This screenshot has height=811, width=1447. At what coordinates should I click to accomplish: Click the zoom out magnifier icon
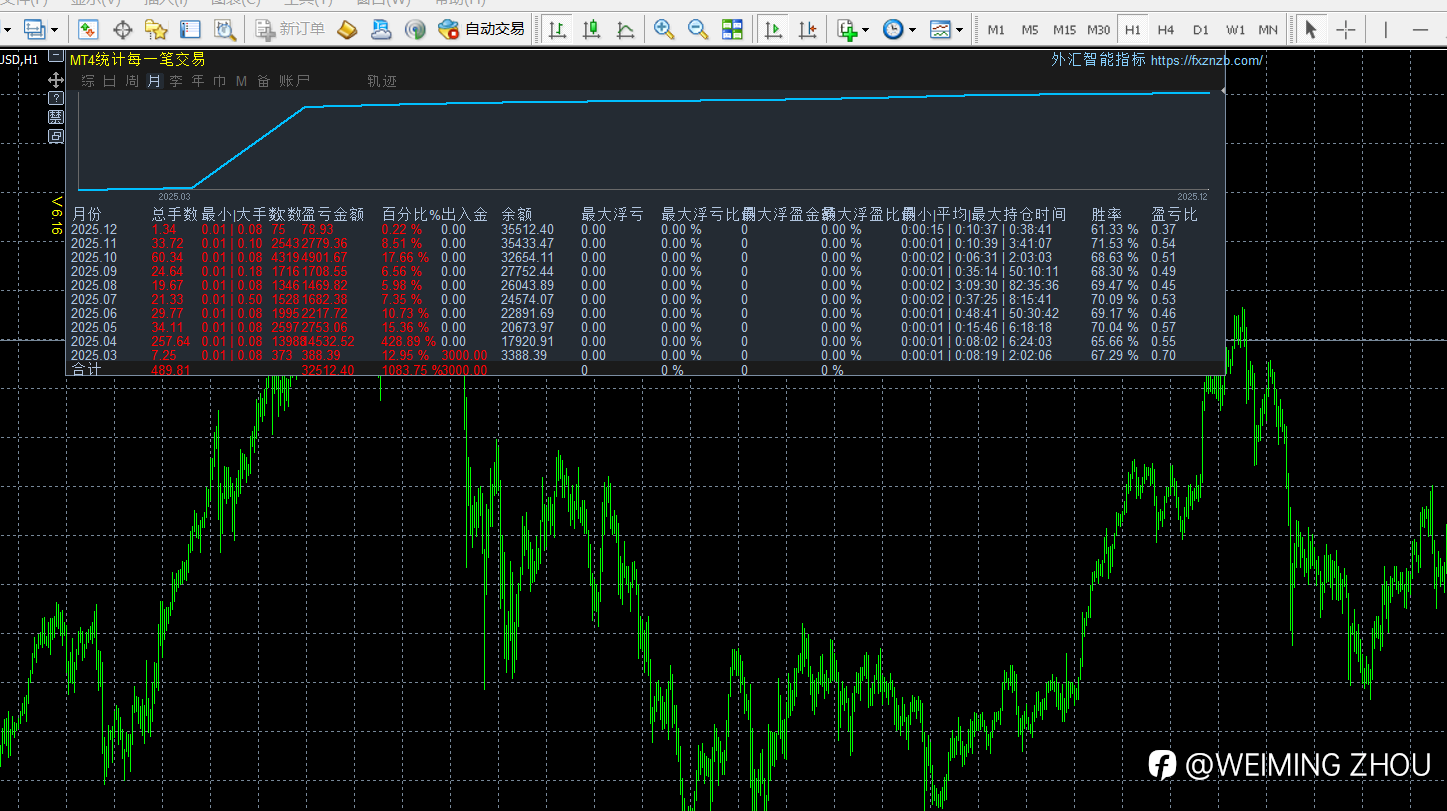698,30
